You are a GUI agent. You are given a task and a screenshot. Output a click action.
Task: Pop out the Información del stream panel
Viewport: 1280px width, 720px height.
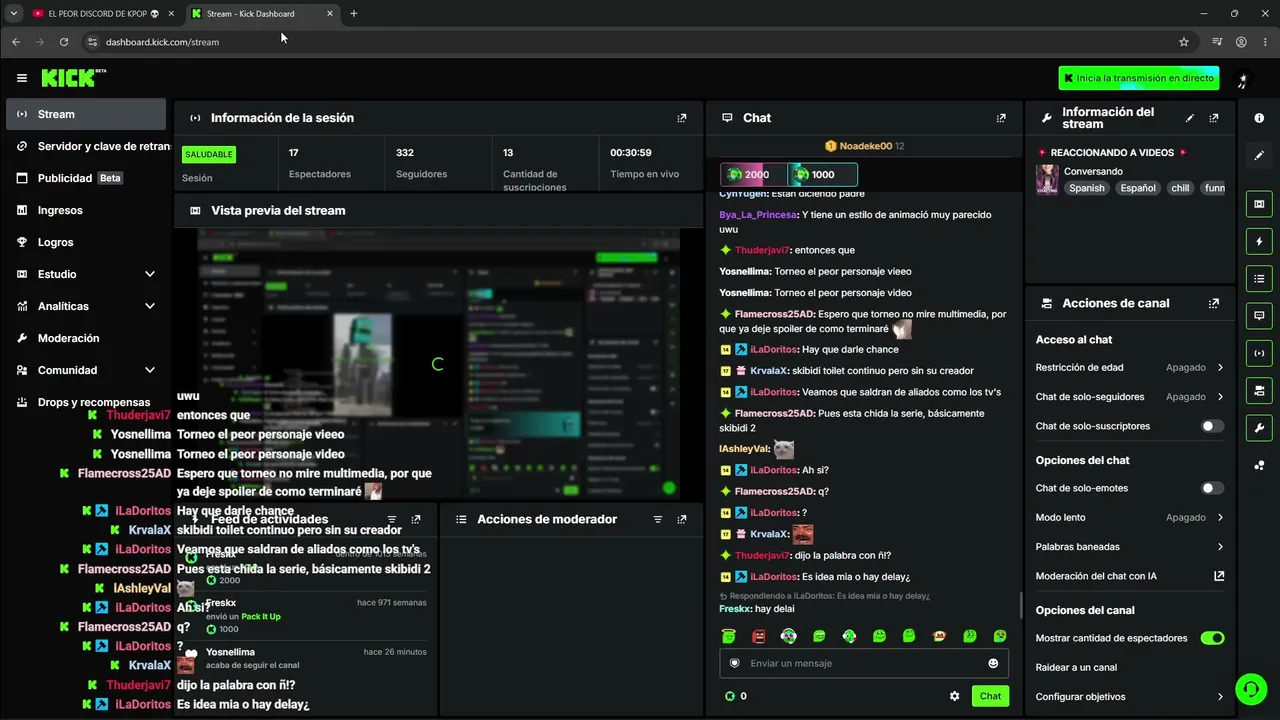(1214, 118)
